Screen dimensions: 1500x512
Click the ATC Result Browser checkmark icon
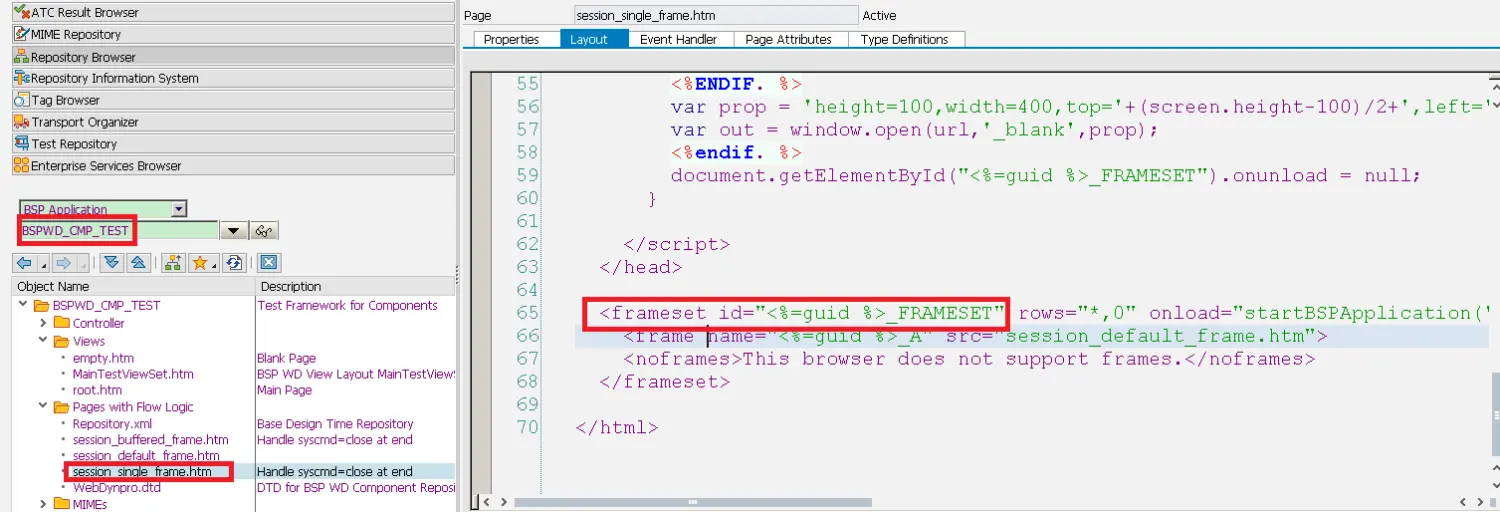pyautogui.click(x=22, y=12)
